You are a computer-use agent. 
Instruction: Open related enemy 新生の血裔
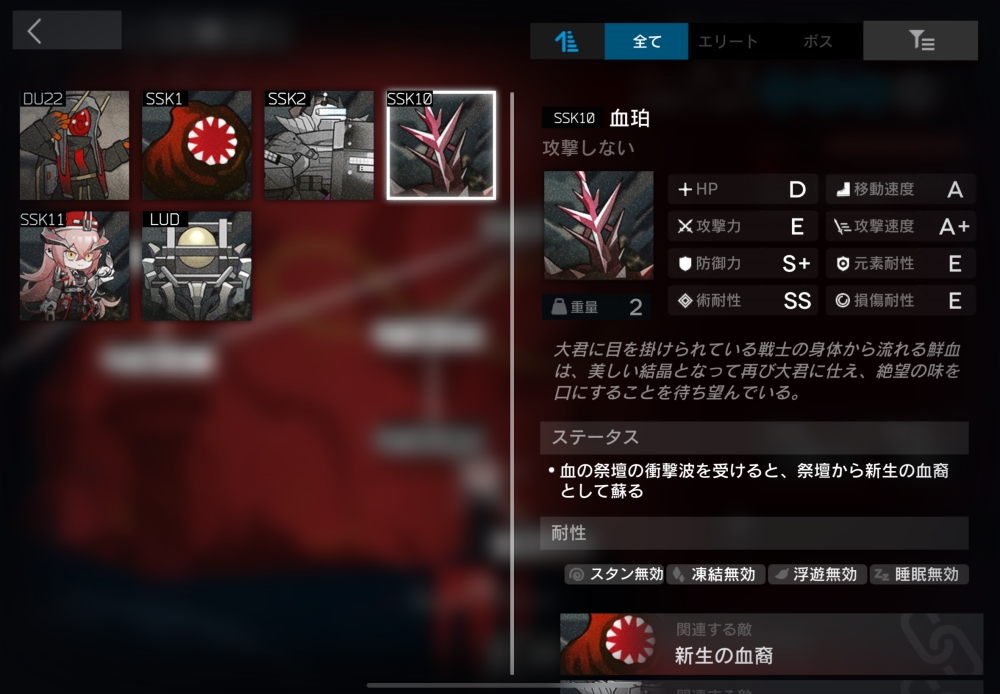click(x=771, y=644)
